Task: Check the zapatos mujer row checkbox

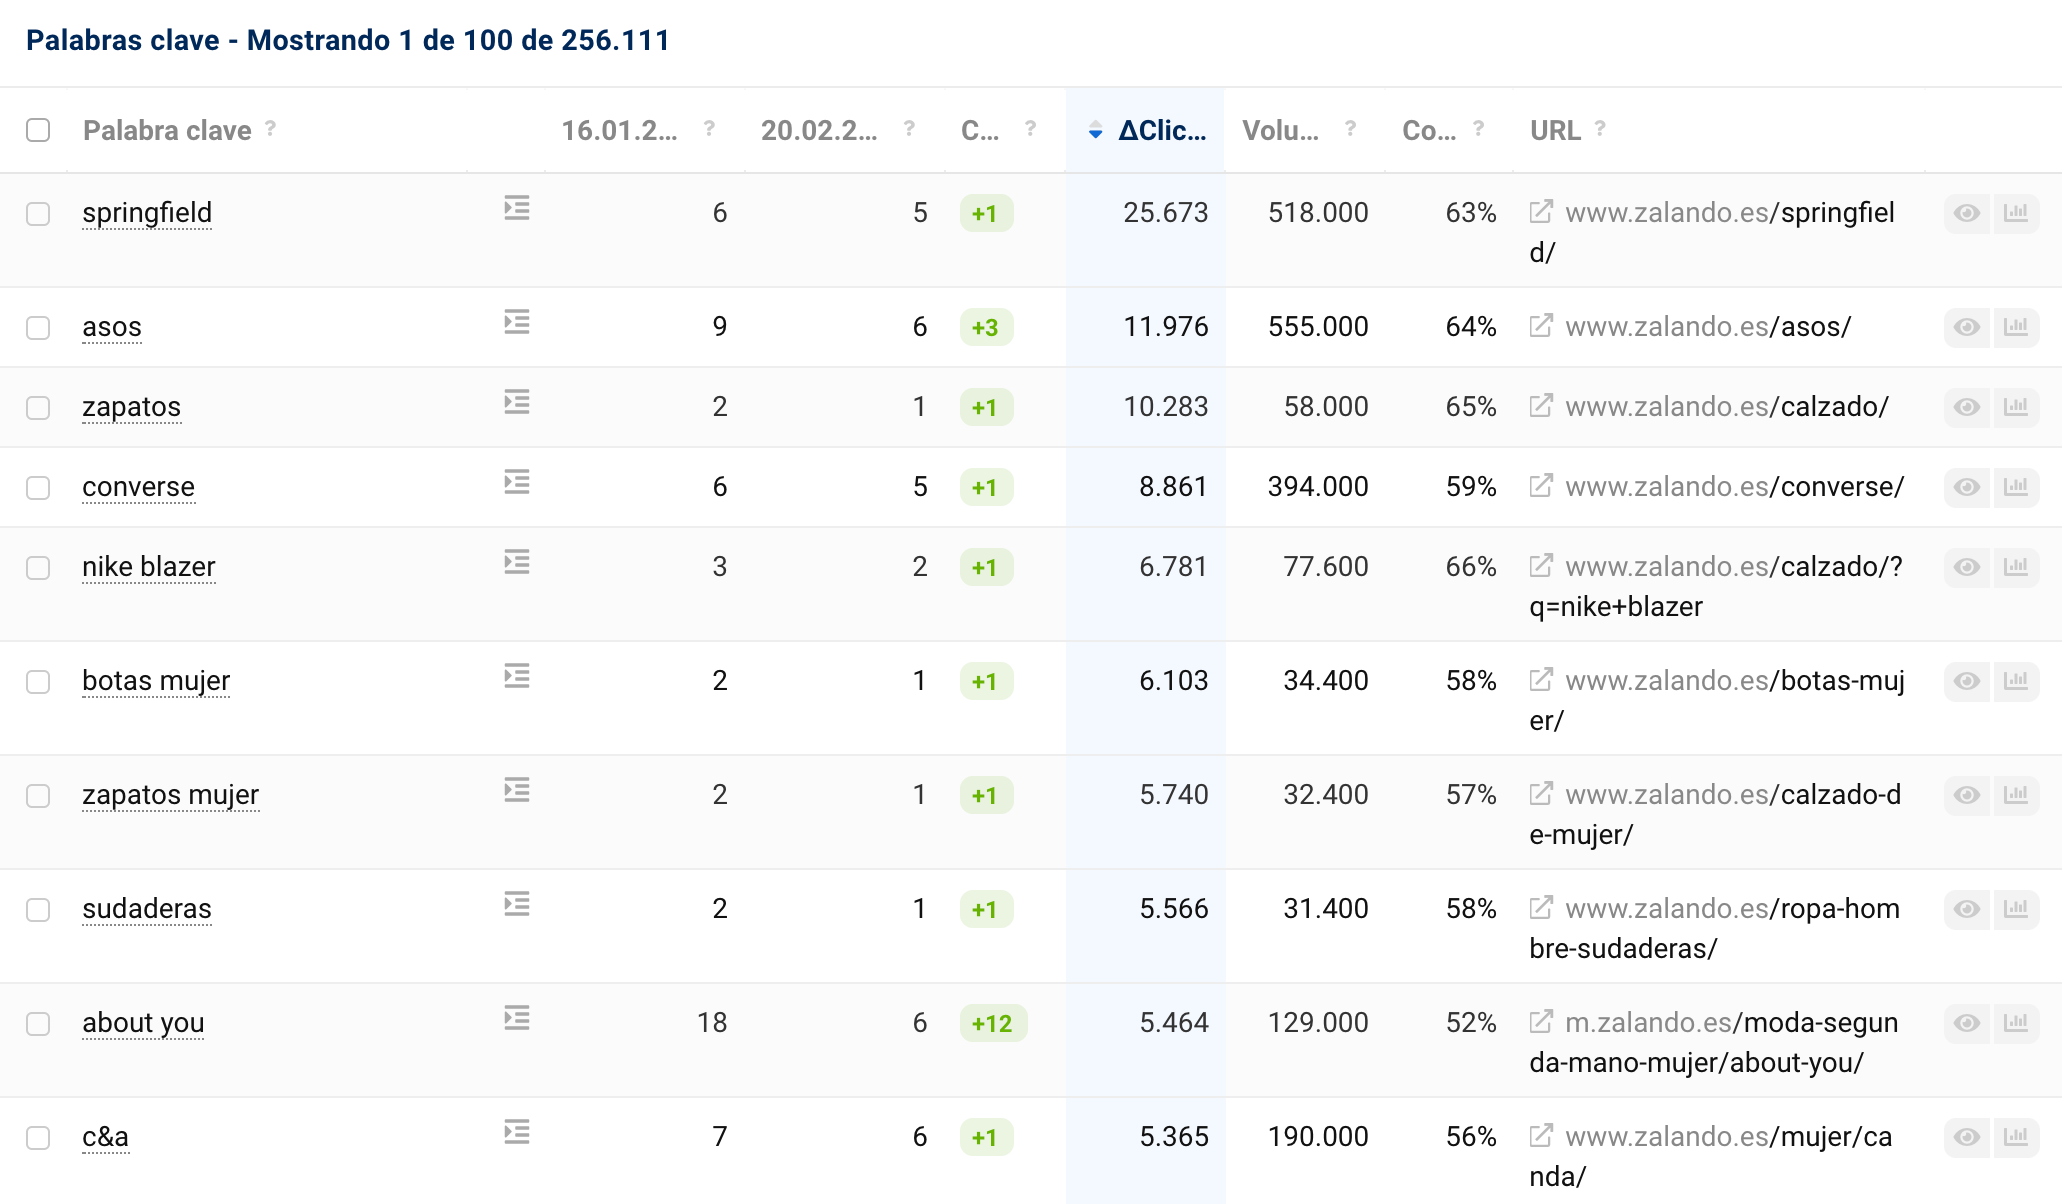Action: pyautogui.click(x=38, y=796)
